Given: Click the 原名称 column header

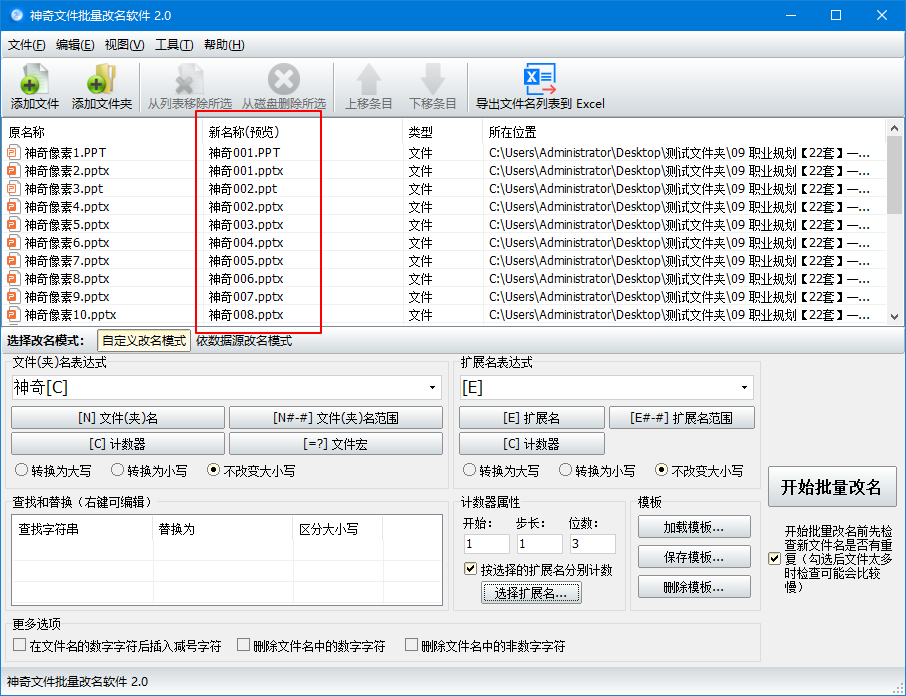Looking at the screenshot, I should 27,132.
